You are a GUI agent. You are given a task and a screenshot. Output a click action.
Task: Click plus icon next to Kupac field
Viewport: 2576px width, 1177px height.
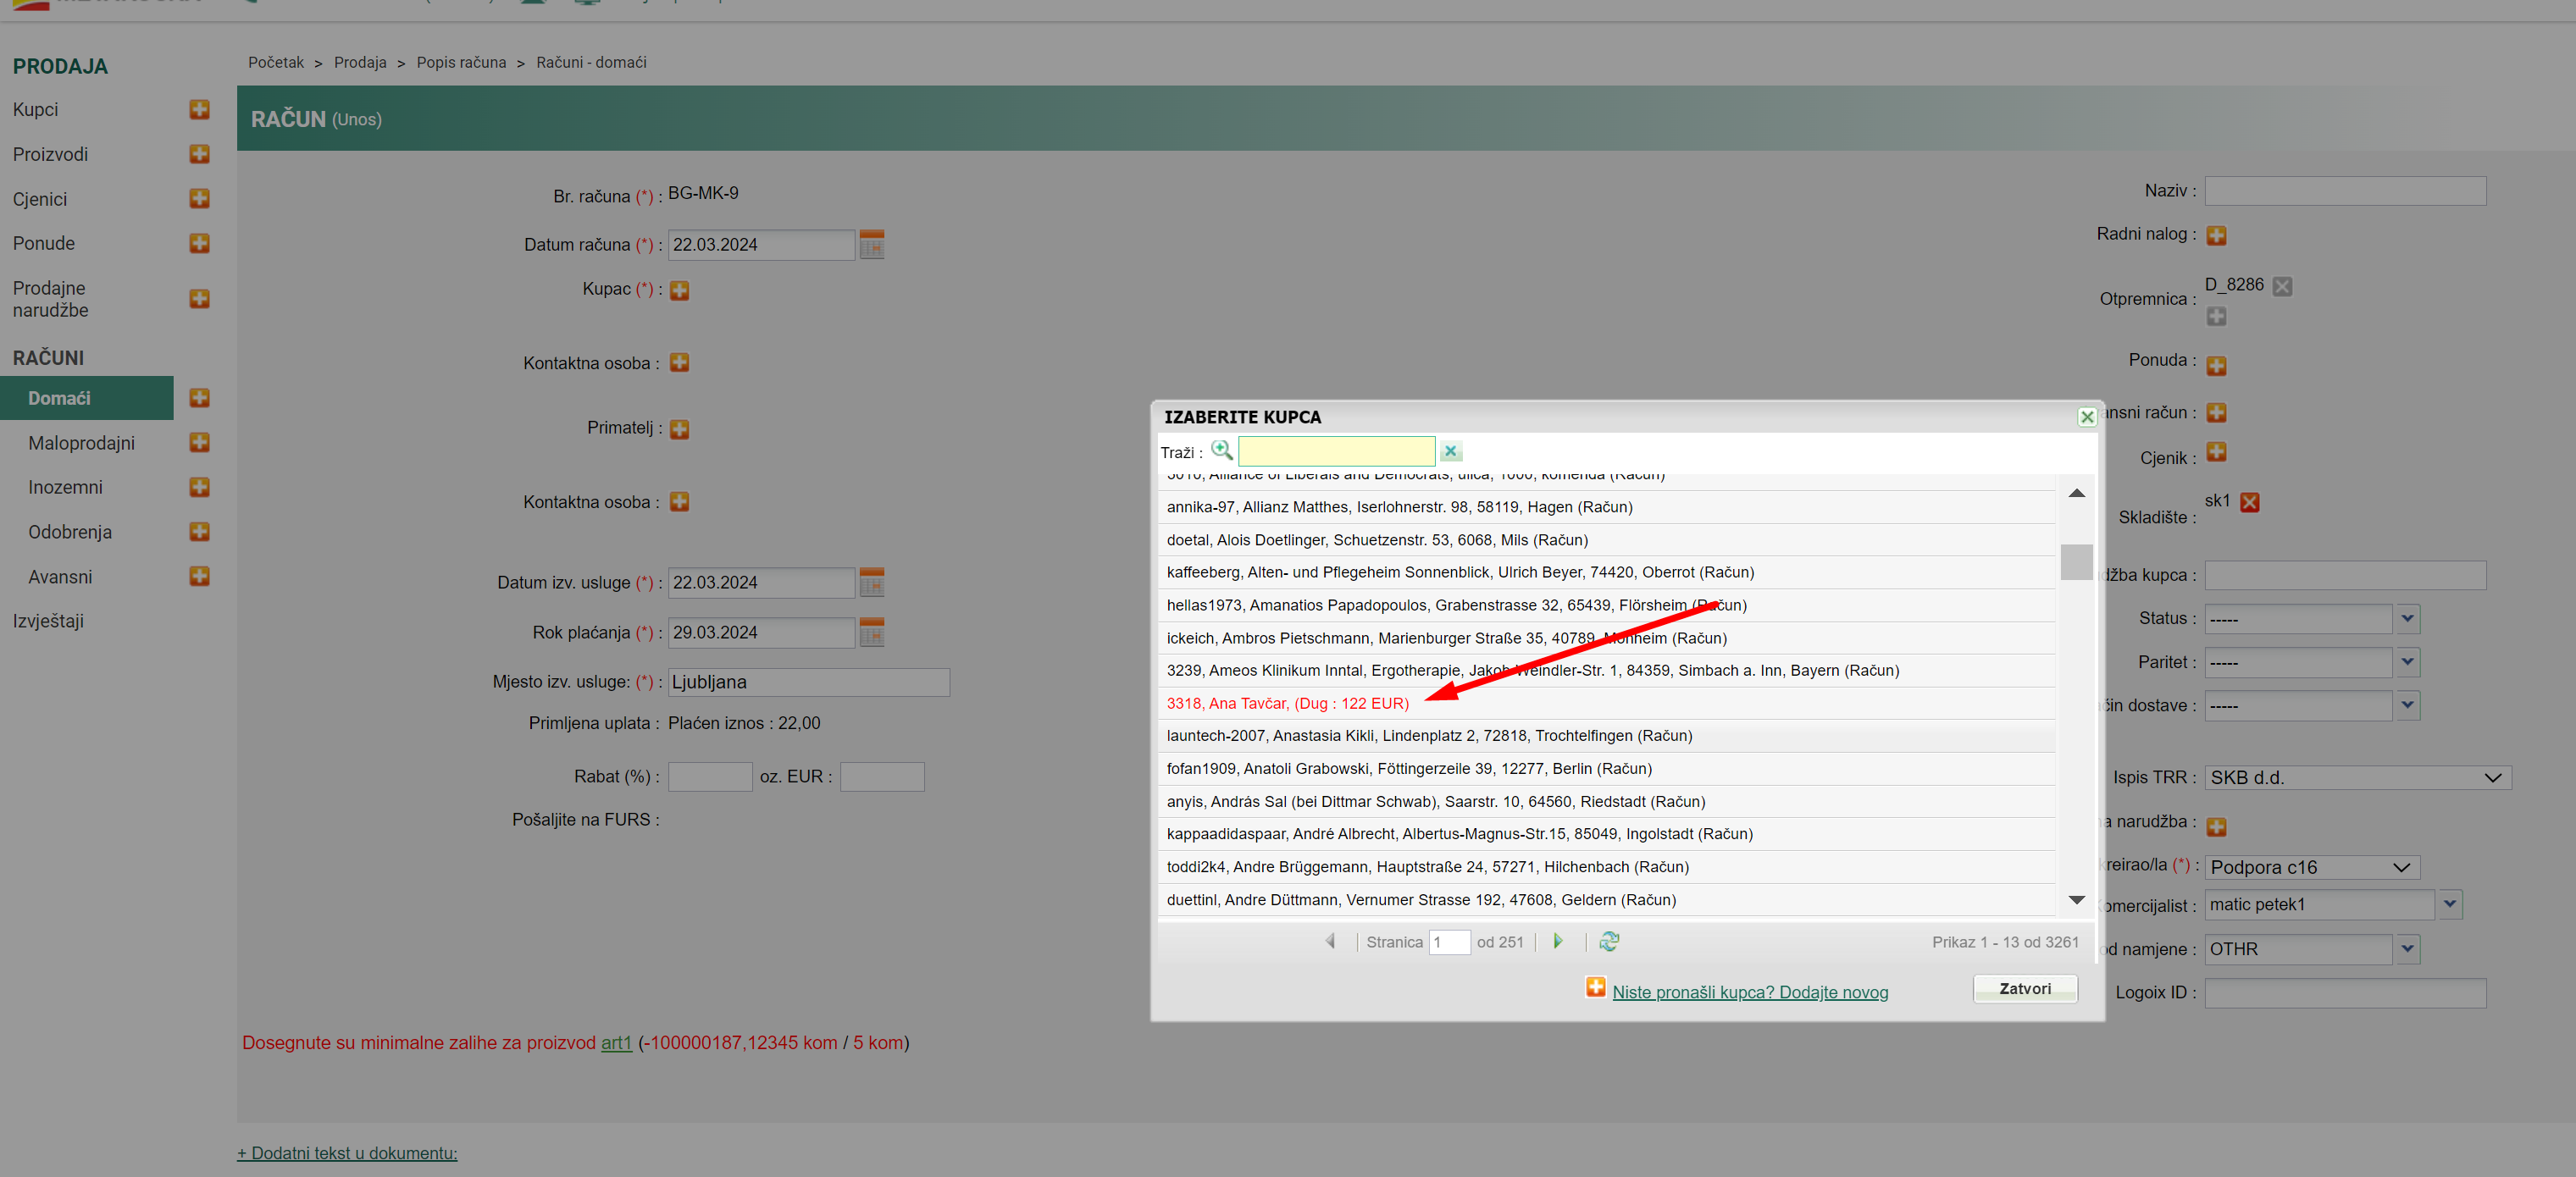click(679, 290)
